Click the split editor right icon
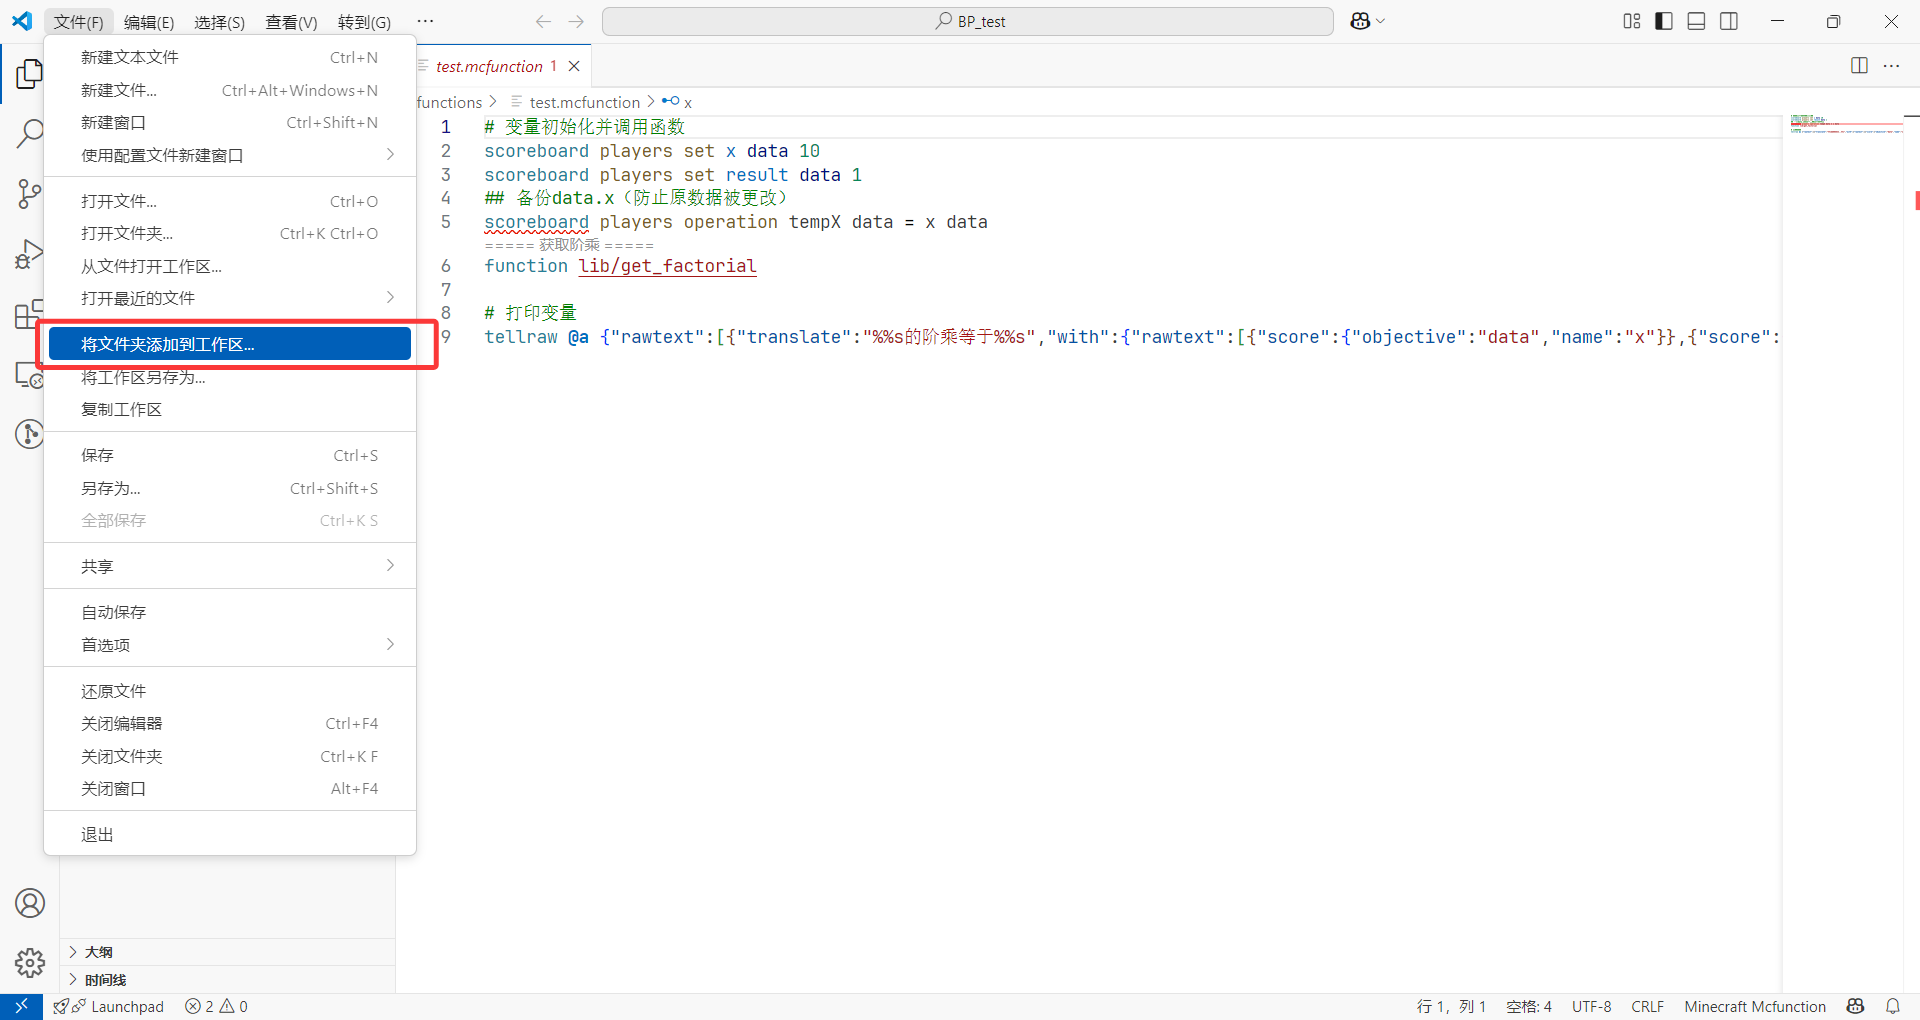The image size is (1920, 1020). 1859,66
